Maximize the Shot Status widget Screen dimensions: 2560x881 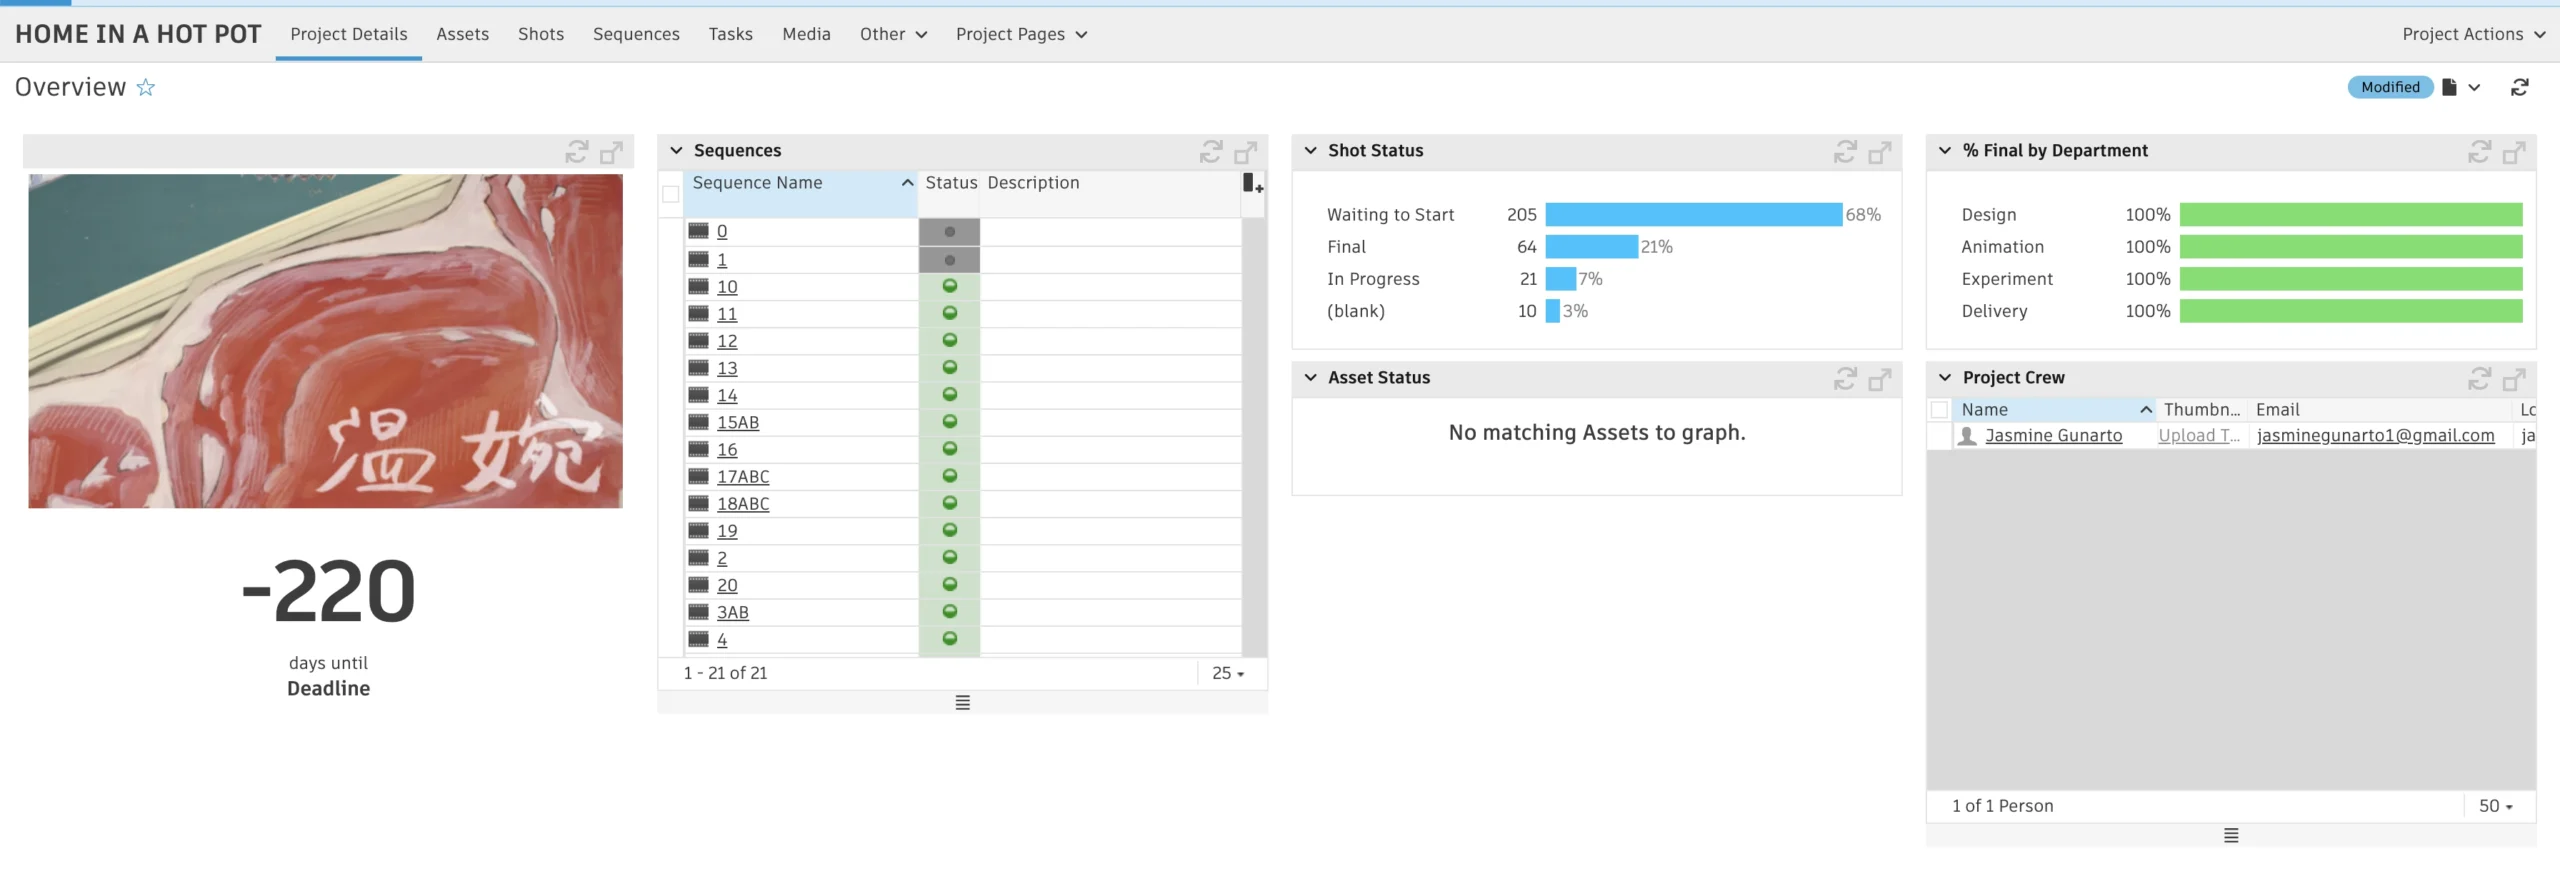(x=1879, y=152)
